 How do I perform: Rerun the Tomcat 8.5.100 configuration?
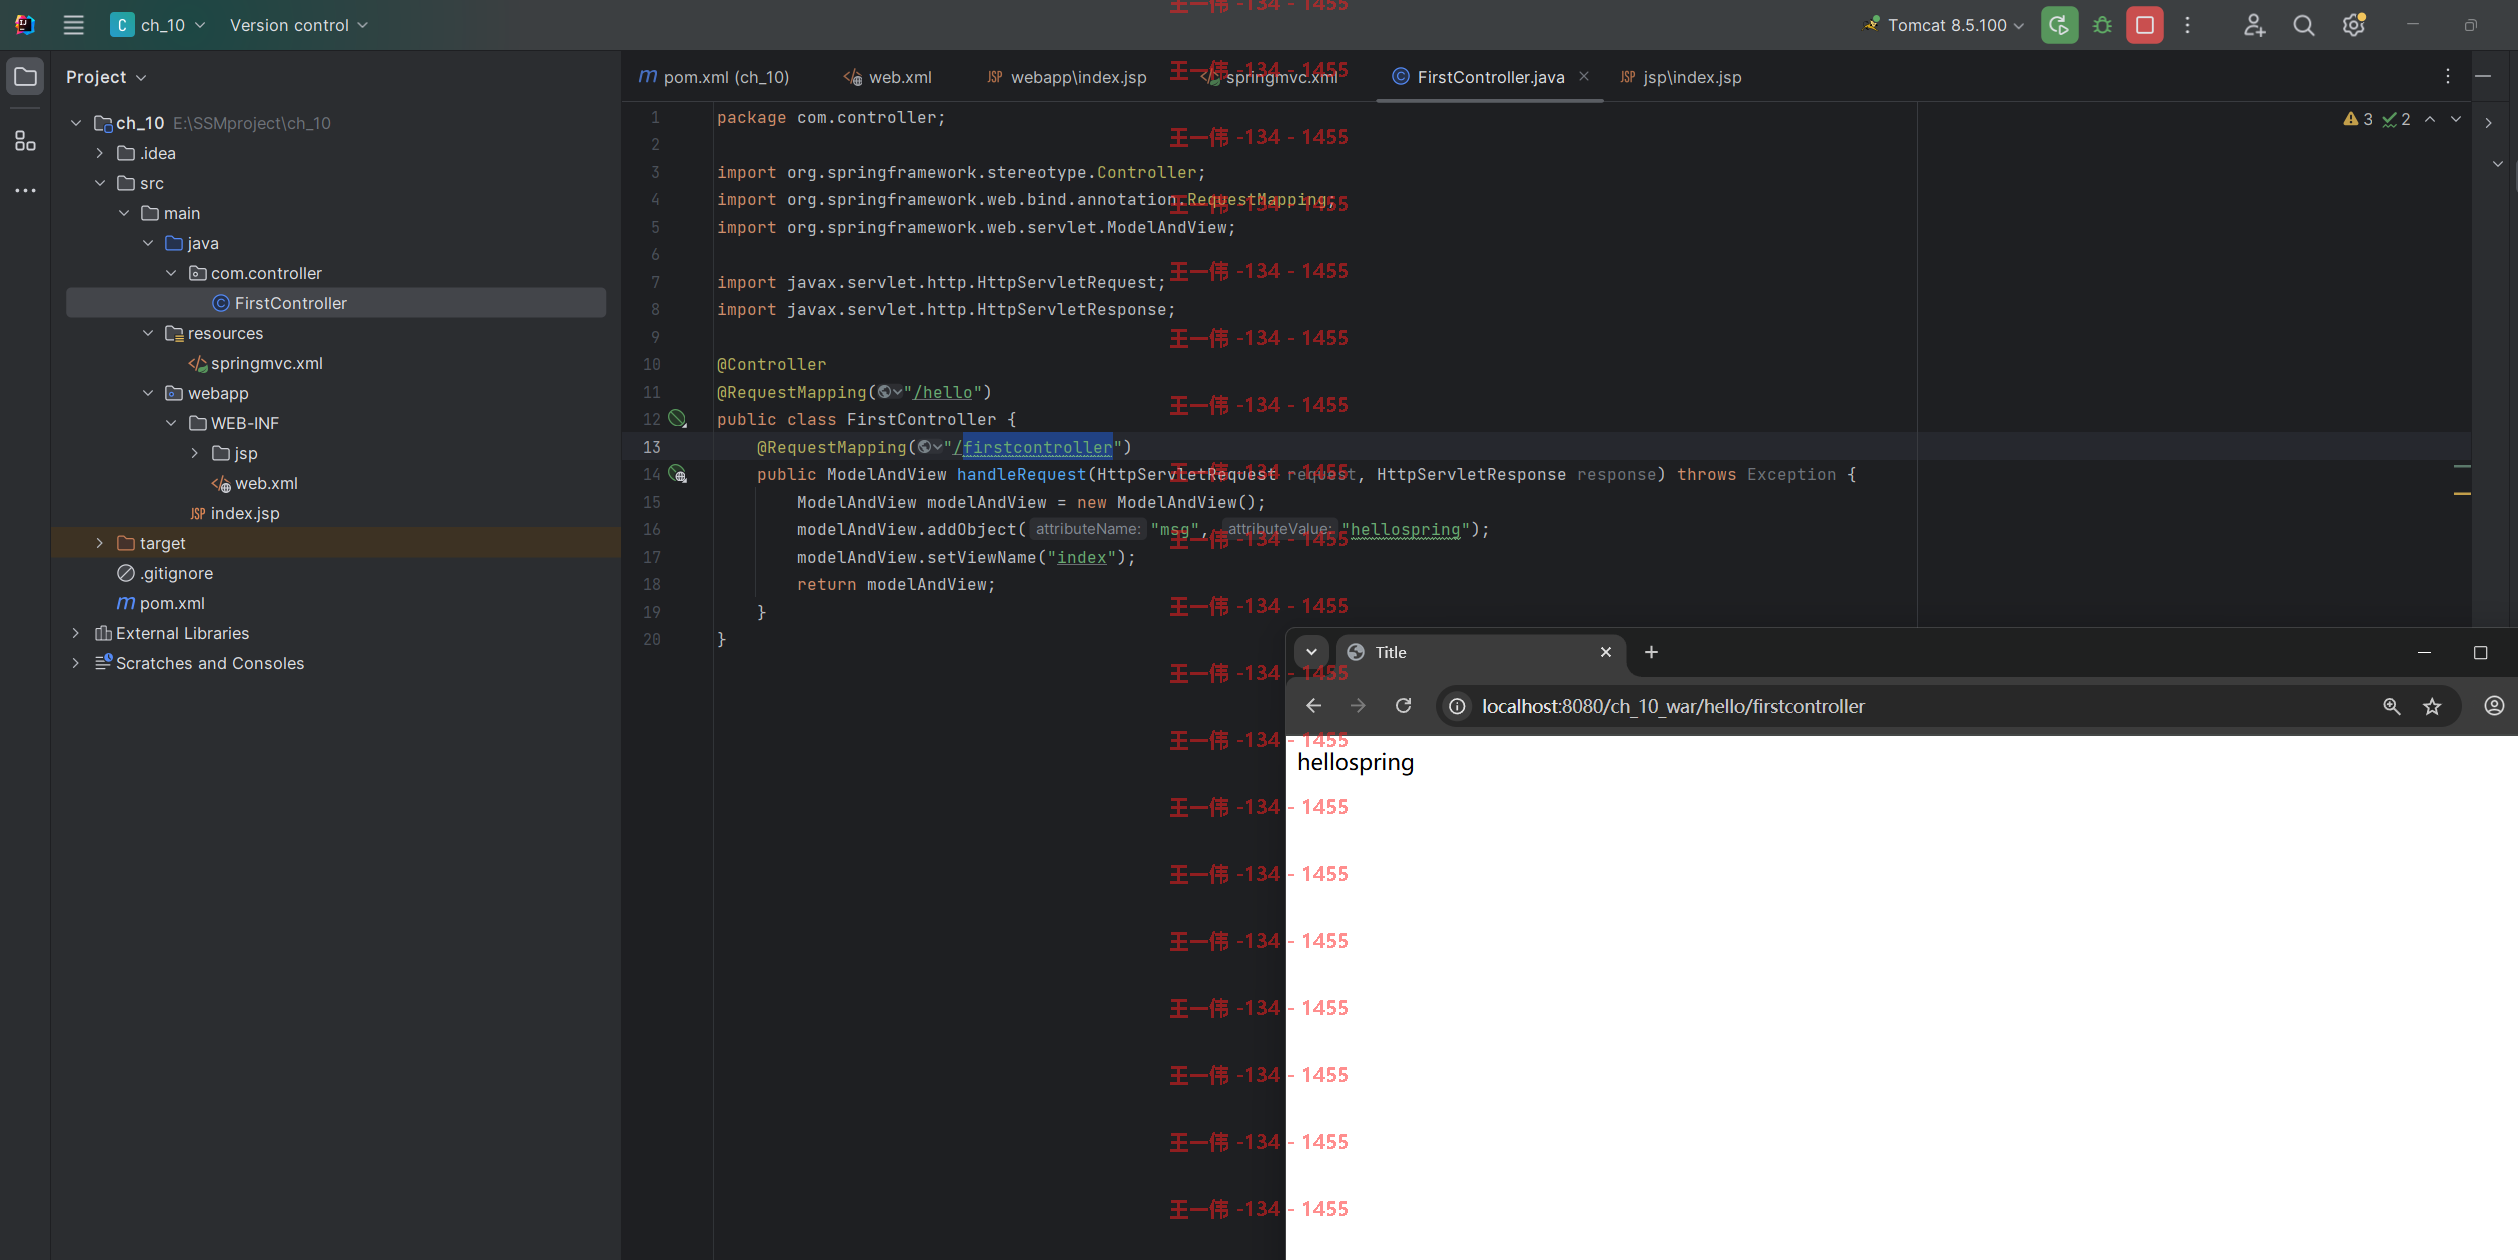tap(2059, 25)
